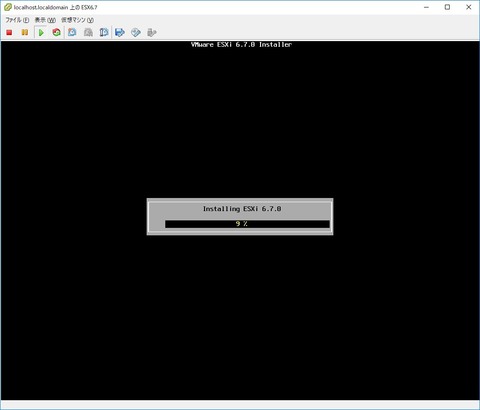This screenshot has height=410, width=480.
Task: Minimize the ESXi console window
Action: tap(426, 7)
